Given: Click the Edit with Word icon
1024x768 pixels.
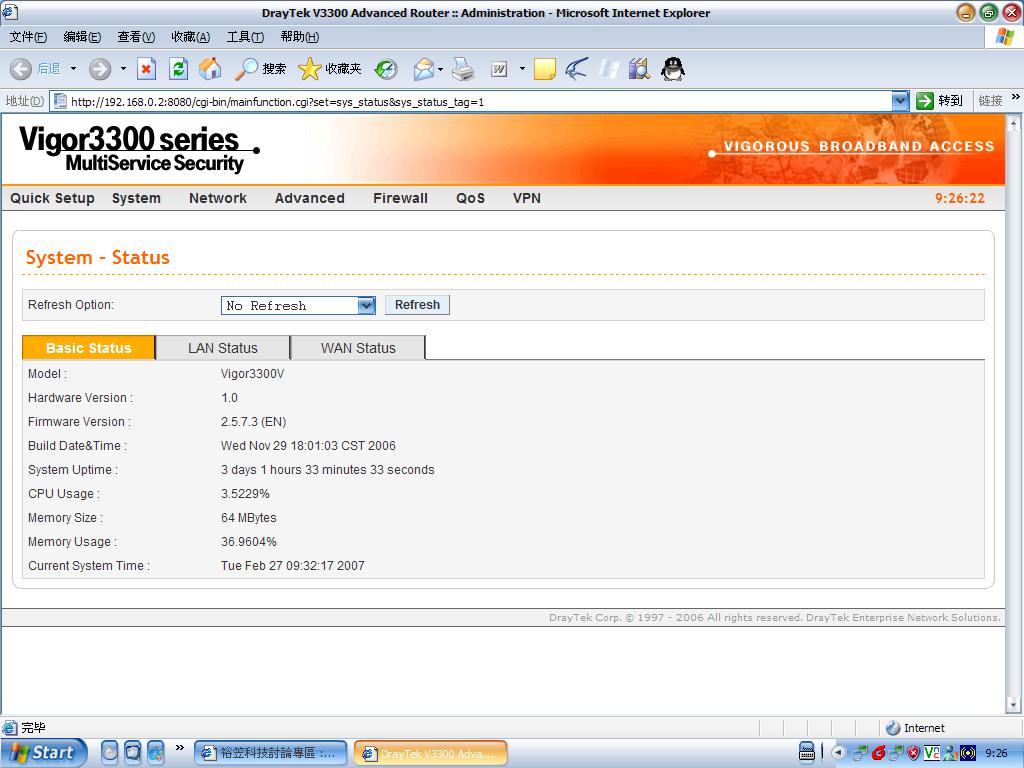Looking at the screenshot, I should (499, 69).
